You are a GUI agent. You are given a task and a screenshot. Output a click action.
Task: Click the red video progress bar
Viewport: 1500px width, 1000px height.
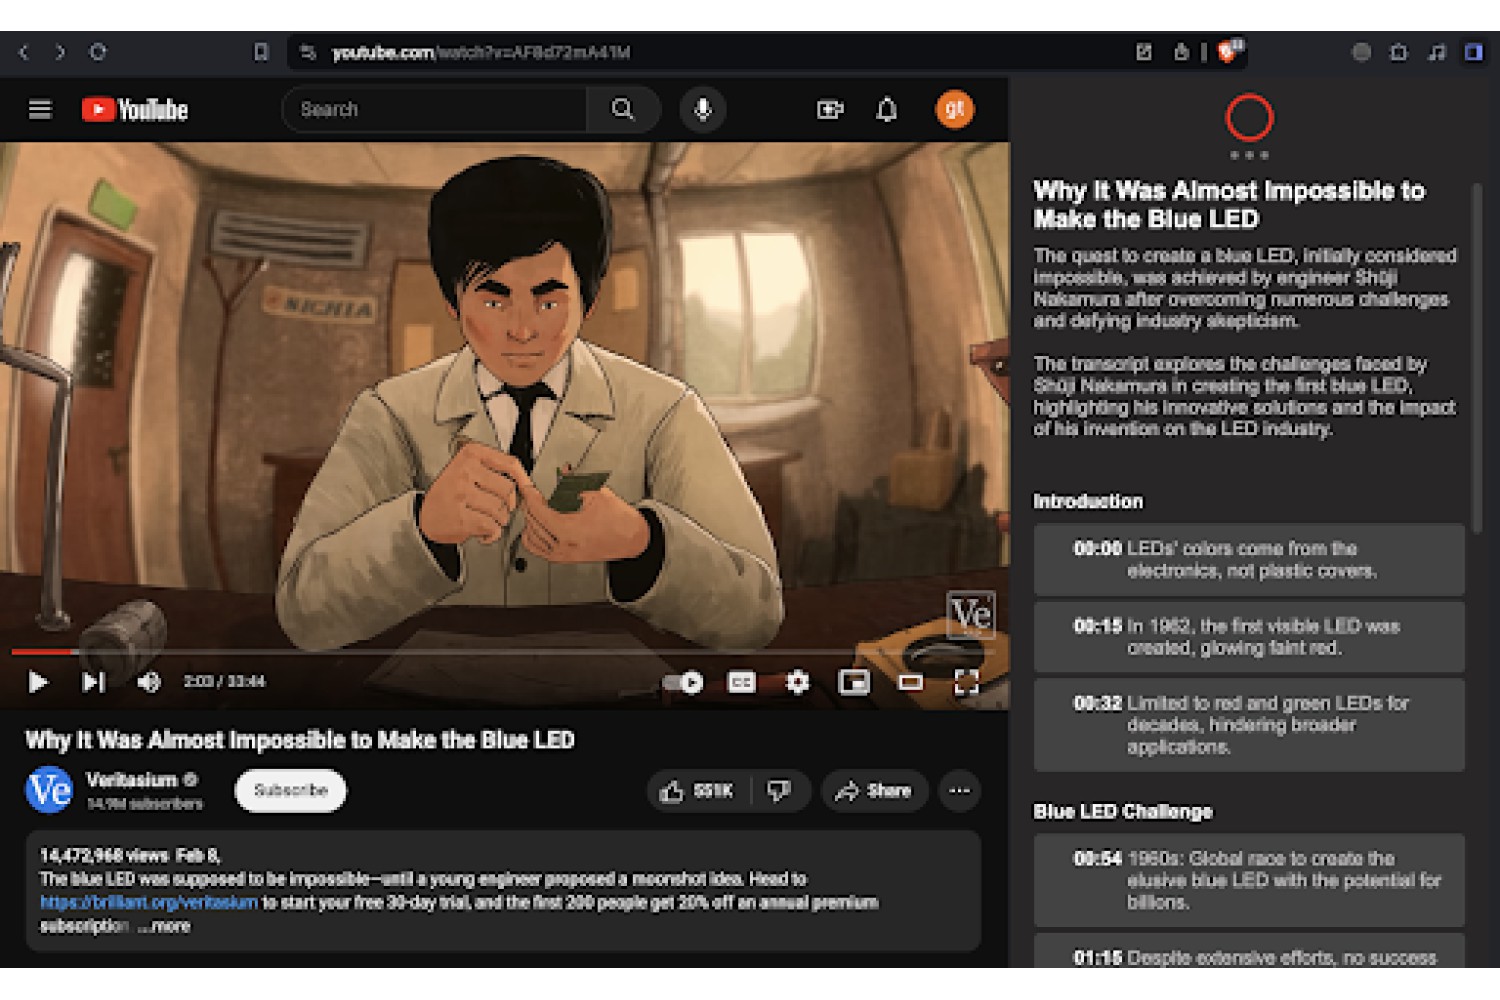(505, 652)
